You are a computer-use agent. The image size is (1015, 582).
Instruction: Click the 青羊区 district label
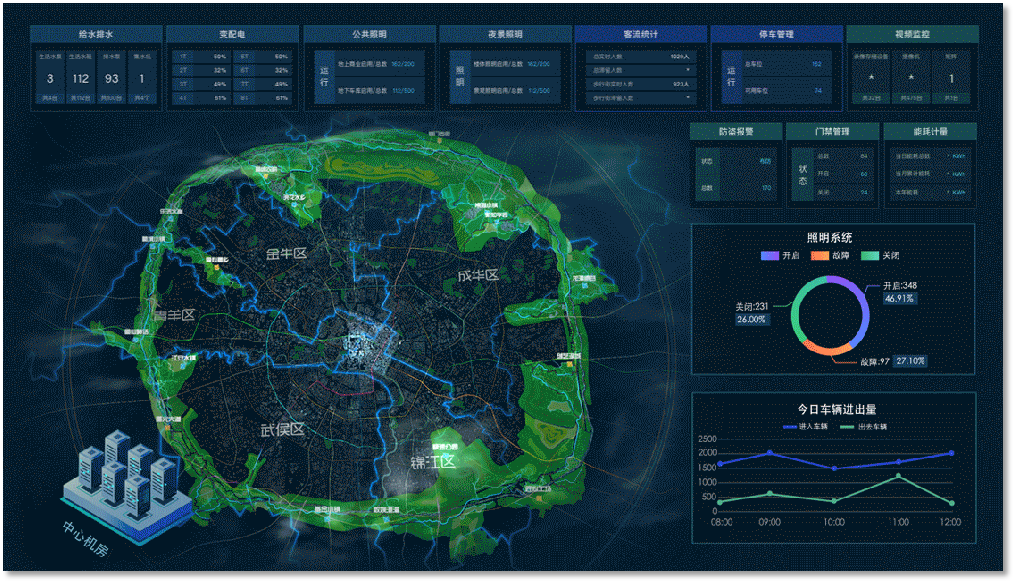[173, 315]
